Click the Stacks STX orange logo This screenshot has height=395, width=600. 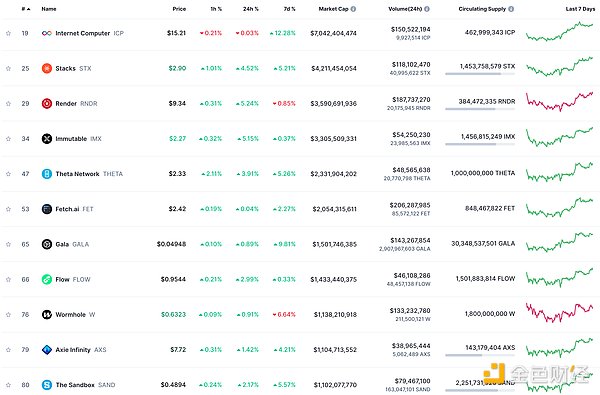tap(47, 69)
